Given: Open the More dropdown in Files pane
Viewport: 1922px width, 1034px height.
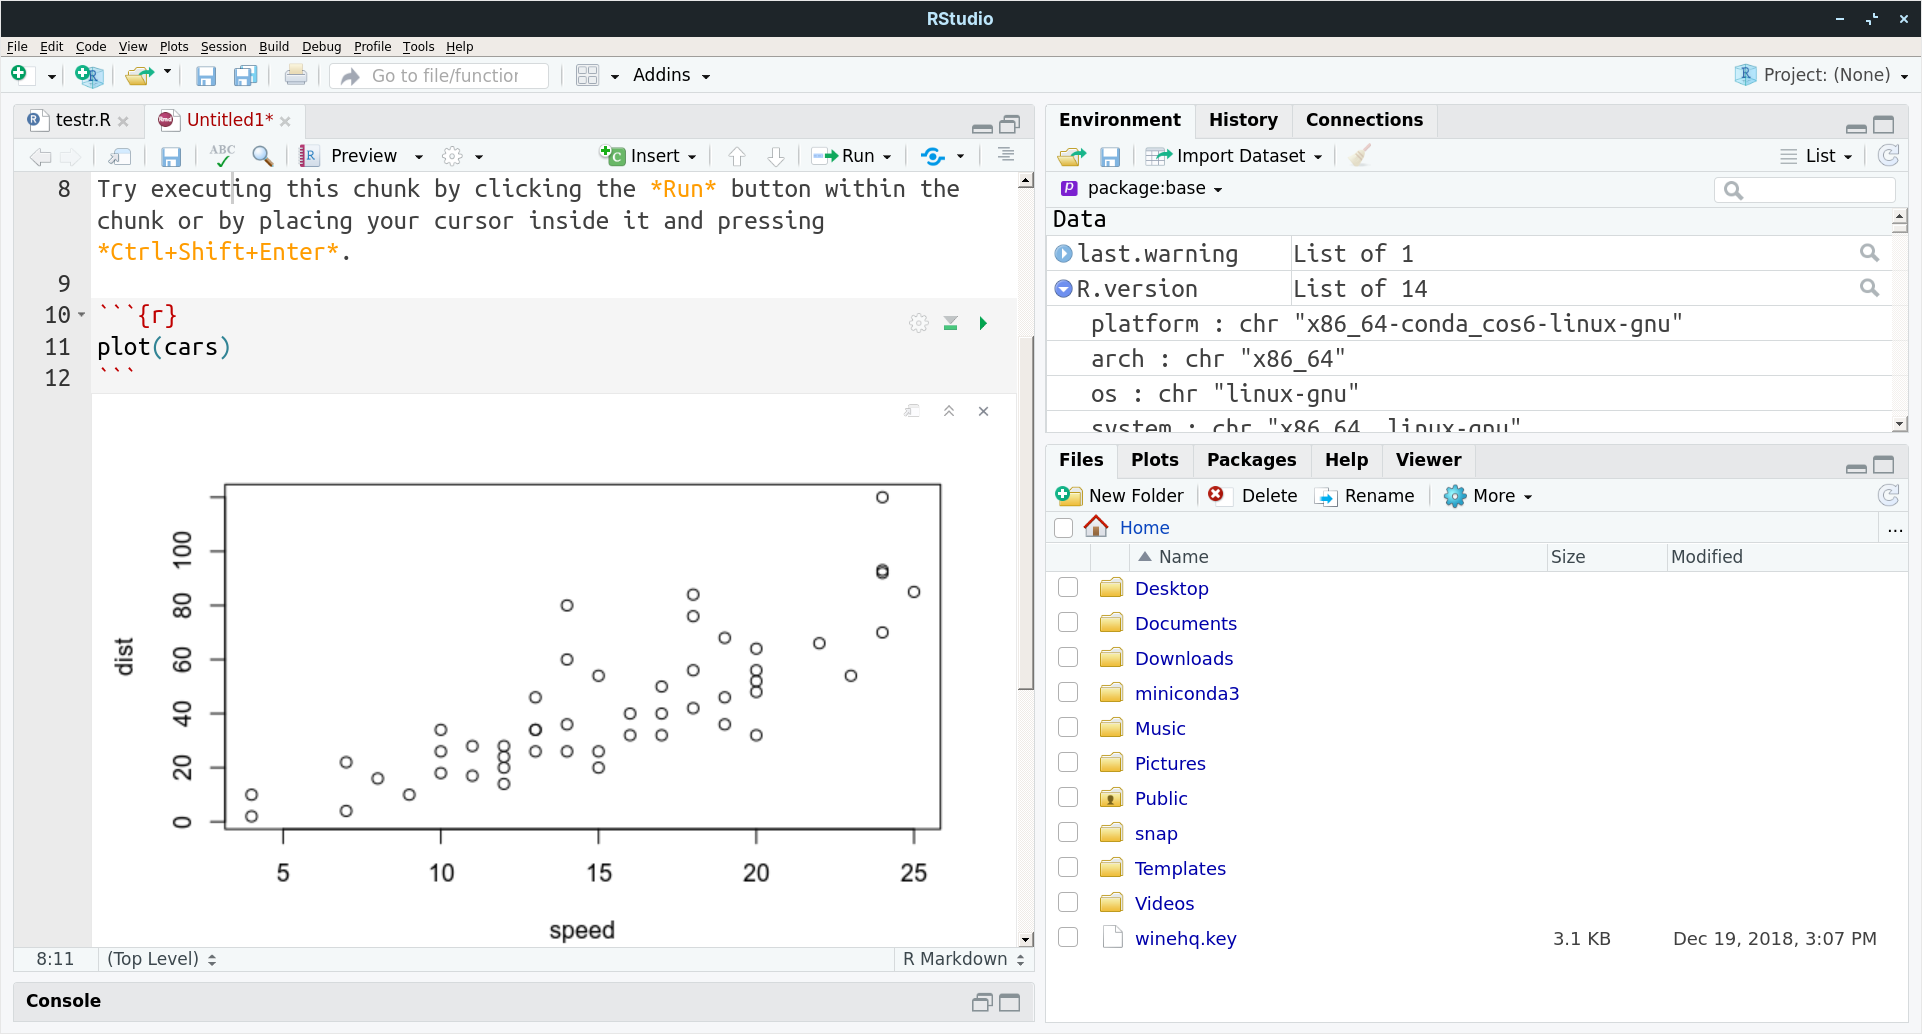Looking at the screenshot, I should pos(1489,495).
